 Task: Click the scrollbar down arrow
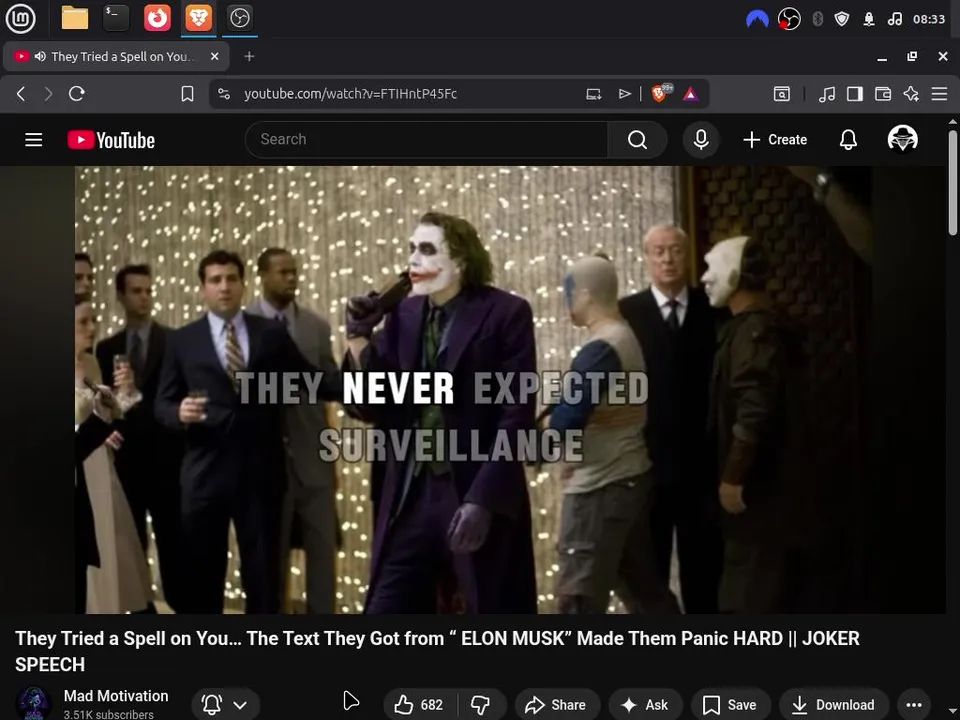[x=953, y=711]
